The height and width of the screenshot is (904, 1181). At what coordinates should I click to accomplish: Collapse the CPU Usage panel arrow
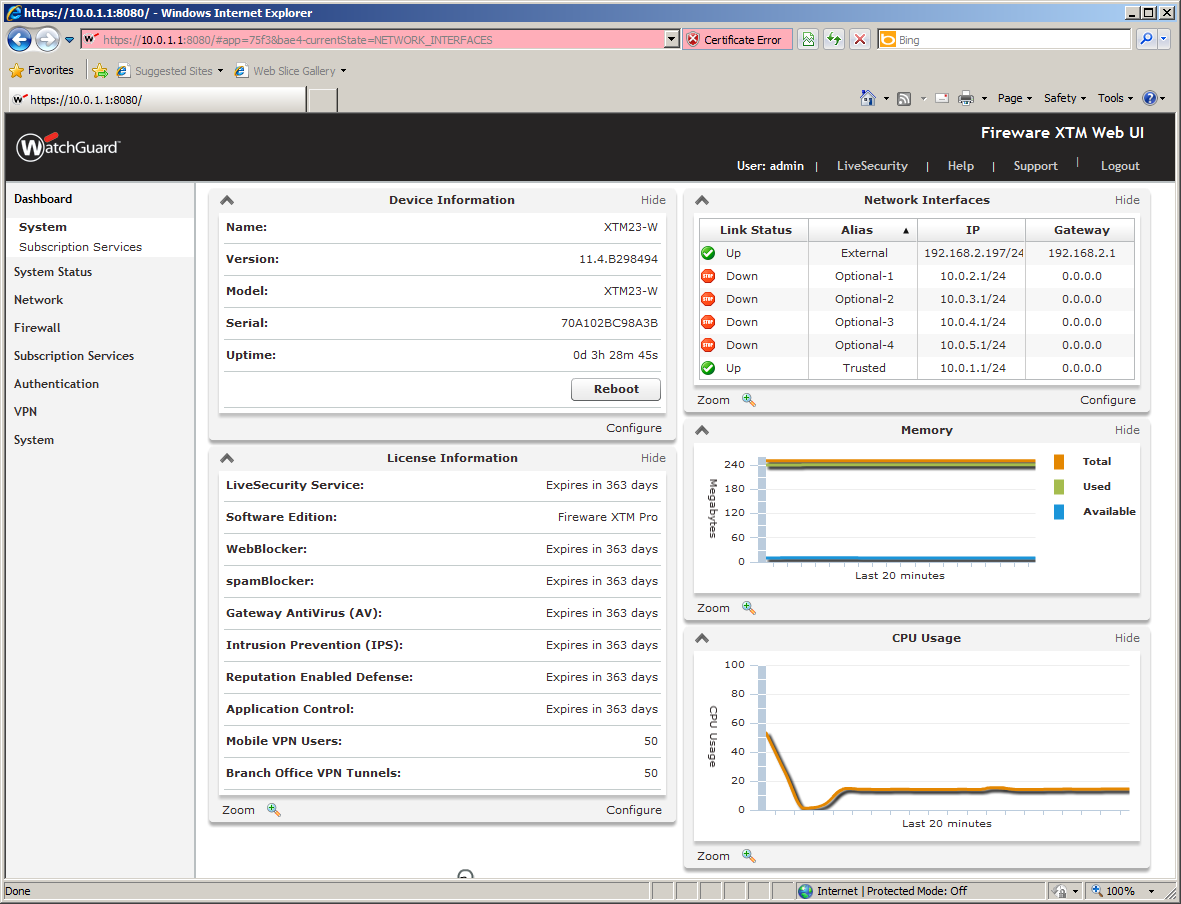tap(702, 638)
